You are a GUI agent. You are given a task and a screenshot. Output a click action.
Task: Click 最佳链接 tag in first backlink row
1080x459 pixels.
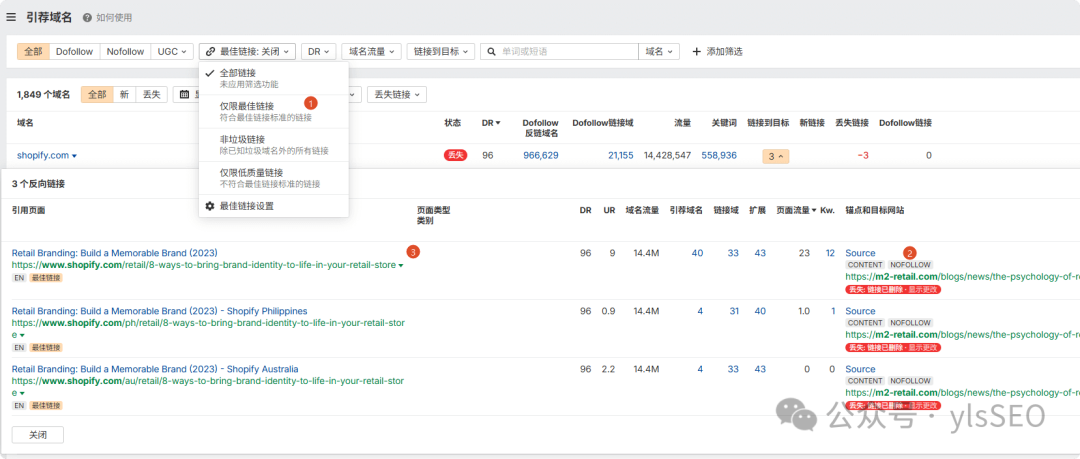(46, 278)
